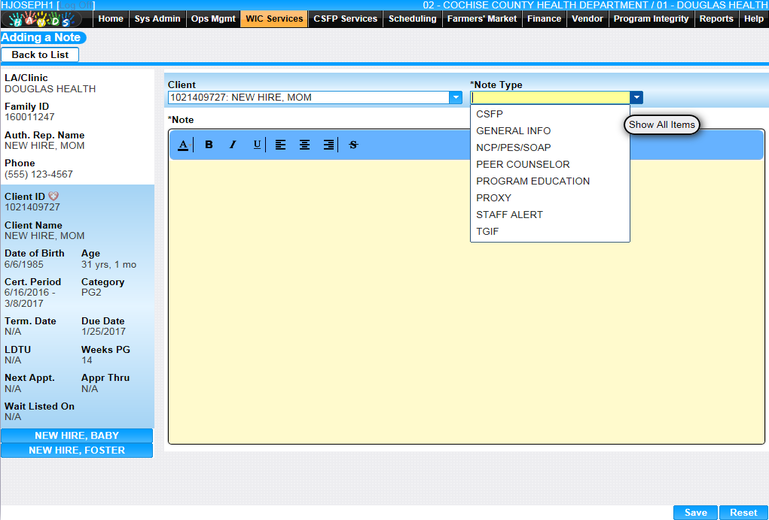Image resolution: width=769 pixels, height=520 pixels.
Task: Open the font color picker
Action: click(183, 145)
